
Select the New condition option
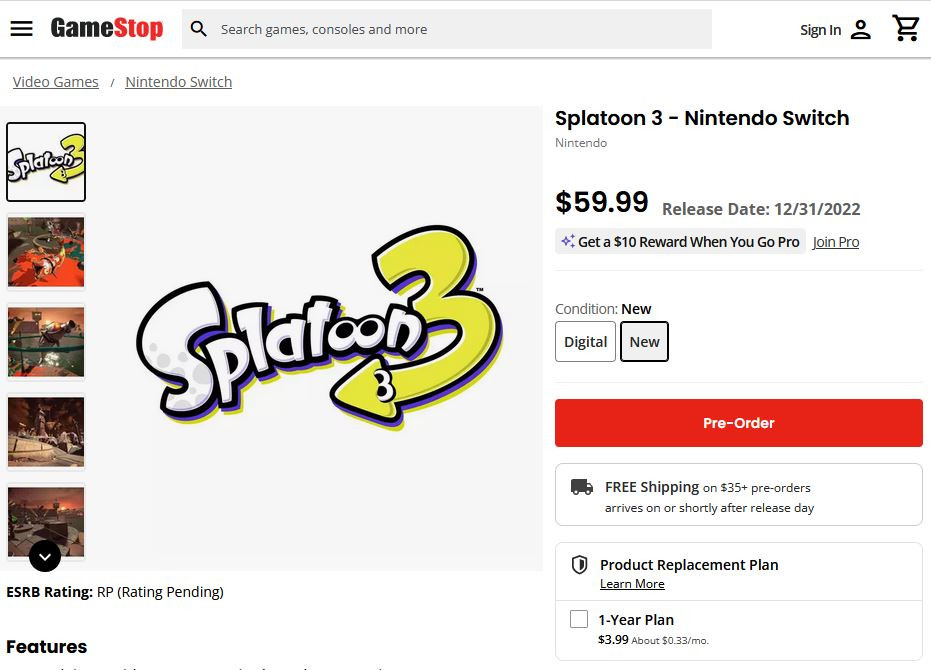pyautogui.click(x=645, y=342)
